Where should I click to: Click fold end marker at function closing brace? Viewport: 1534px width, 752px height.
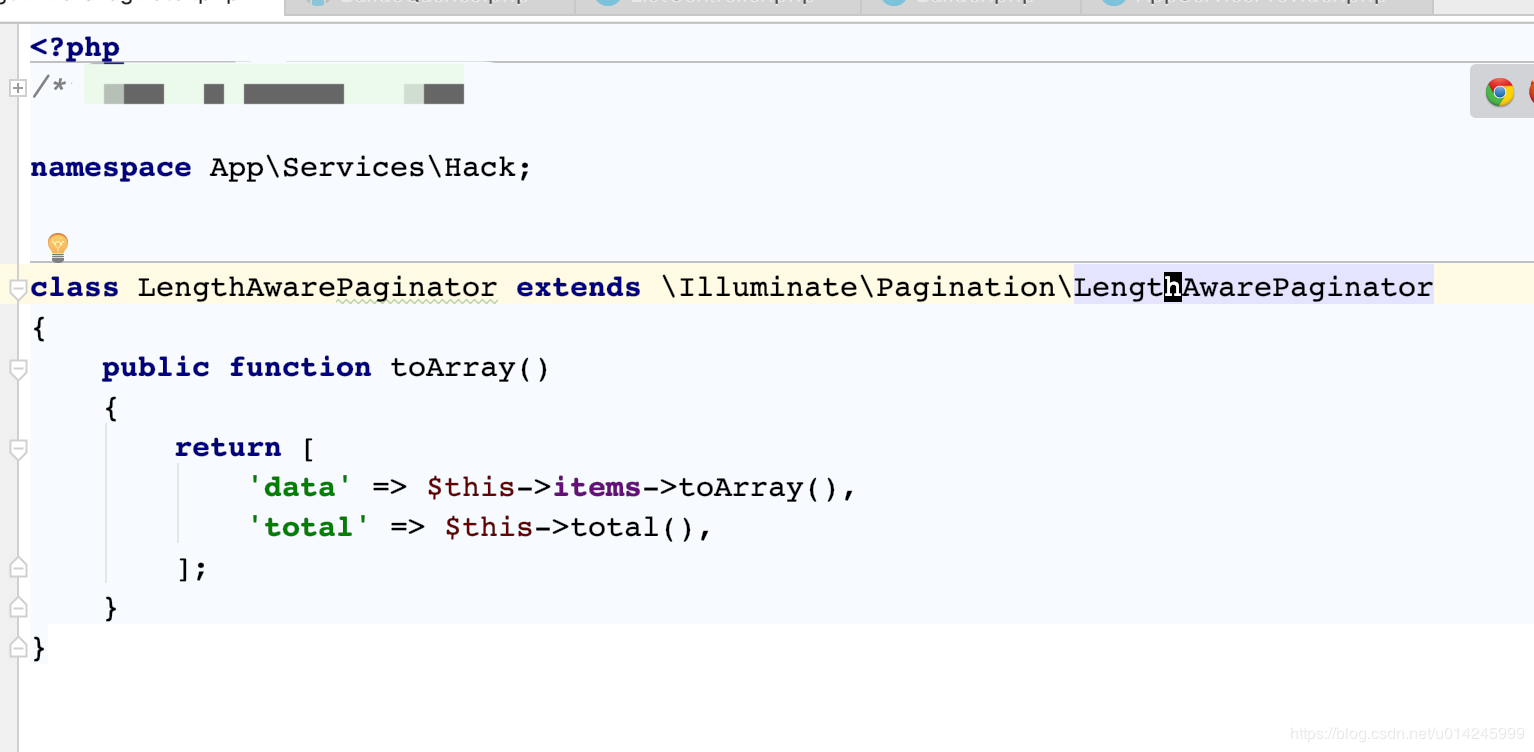coord(17,608)
